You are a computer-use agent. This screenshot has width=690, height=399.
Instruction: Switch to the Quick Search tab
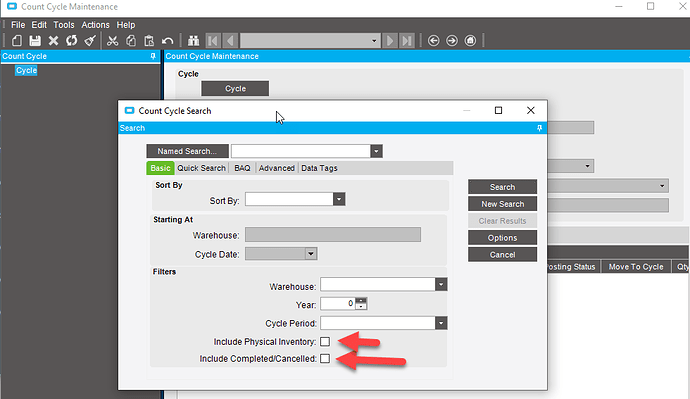[x=202, y=168]
